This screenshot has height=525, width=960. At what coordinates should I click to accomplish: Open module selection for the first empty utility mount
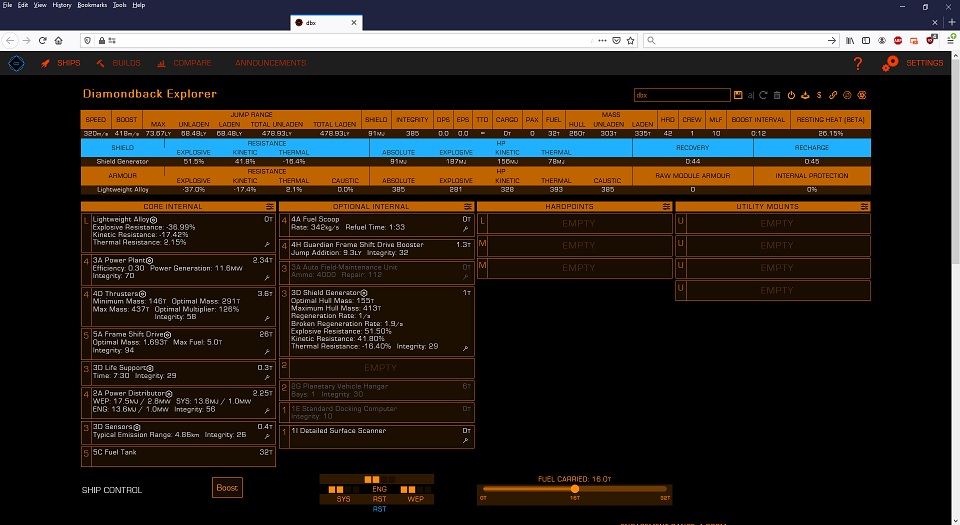[773, 223]
